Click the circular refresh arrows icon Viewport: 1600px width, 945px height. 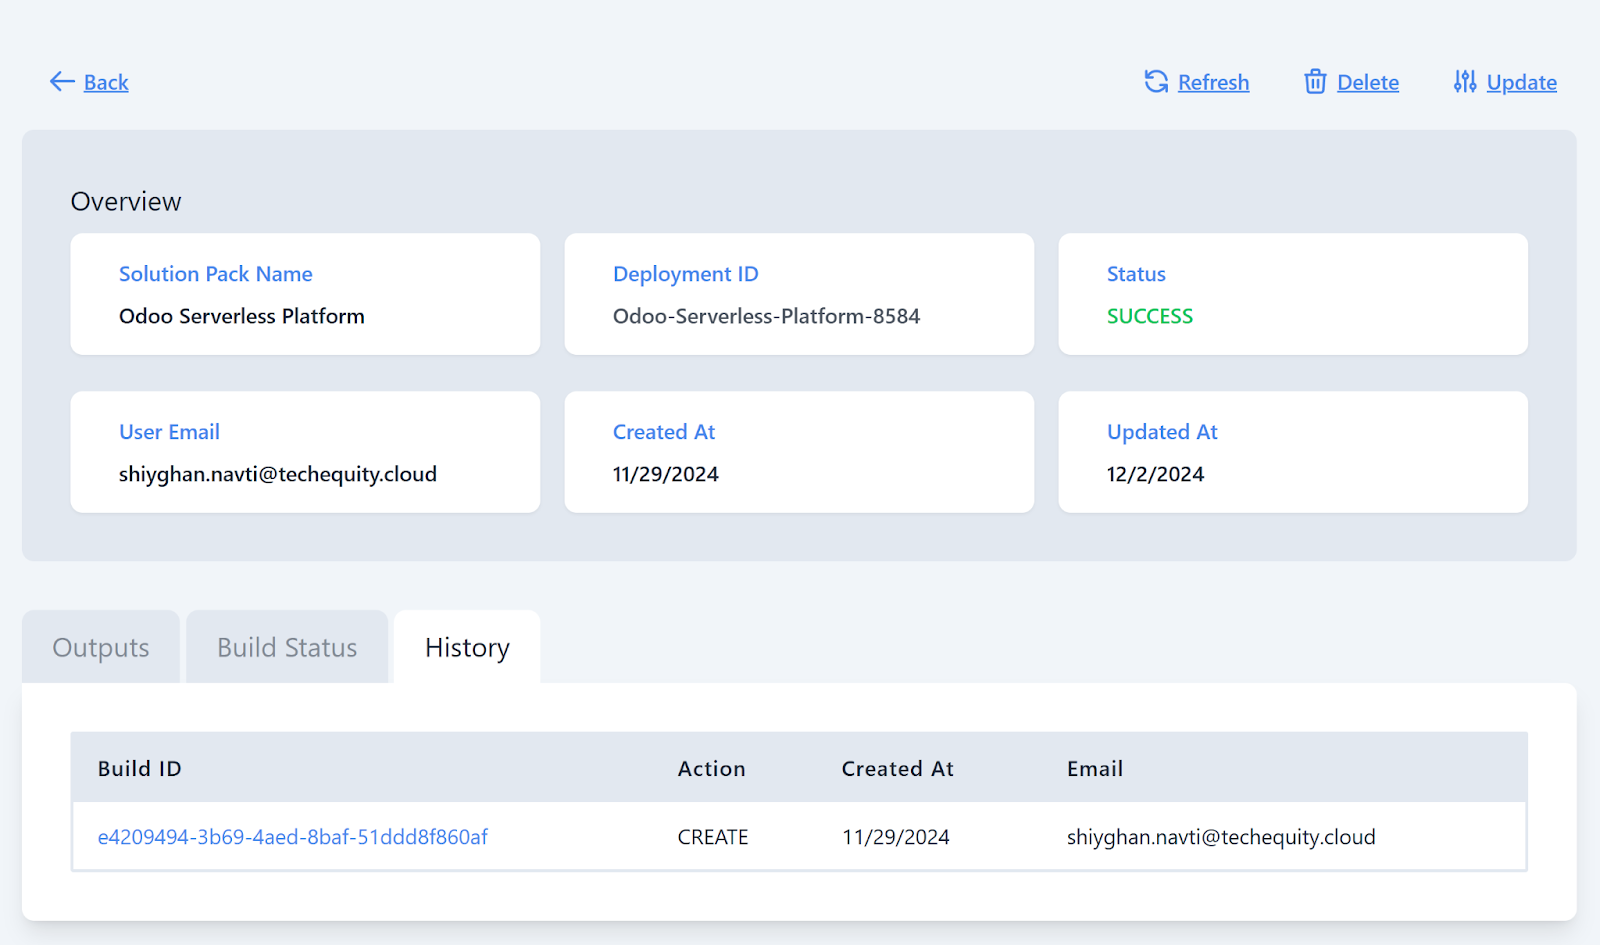[x=1156, y=82]
